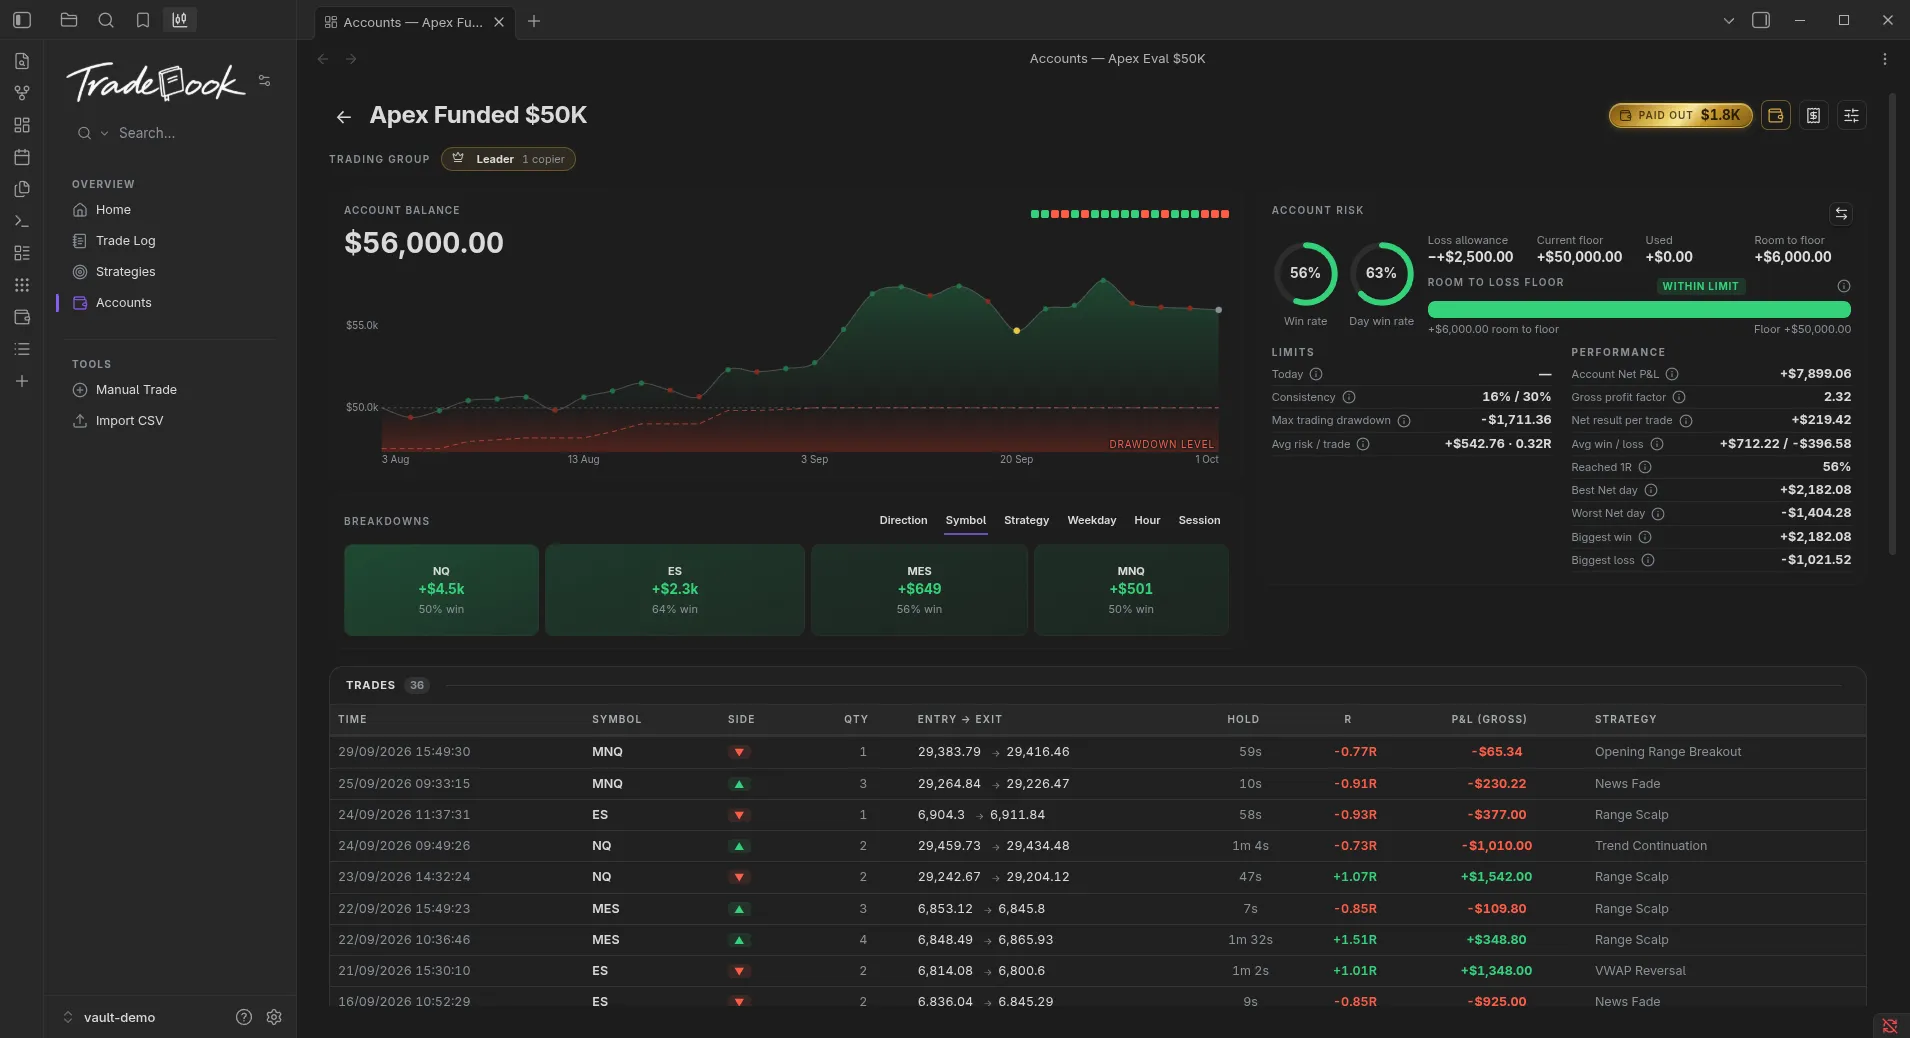Screen dimensions: 1910x1038
Task: Switch breakdown to the Strategy tab
Action: point(1026,521)
